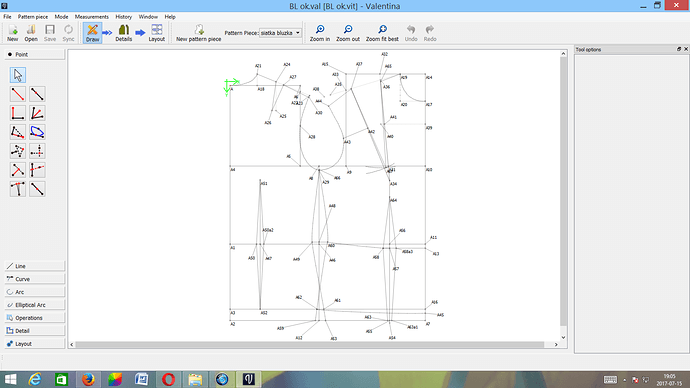The image size is (690, 388).
Task: Select point at distance and angle tool
Action: [x=18, y=94]
